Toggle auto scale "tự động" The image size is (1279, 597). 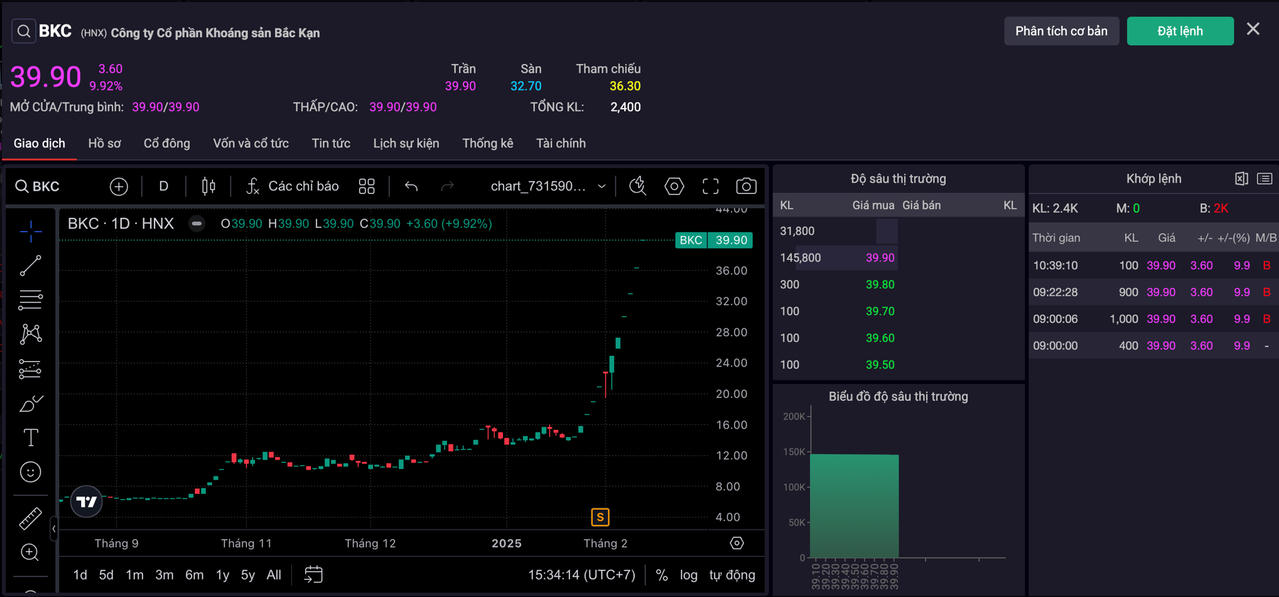(732, 575)
